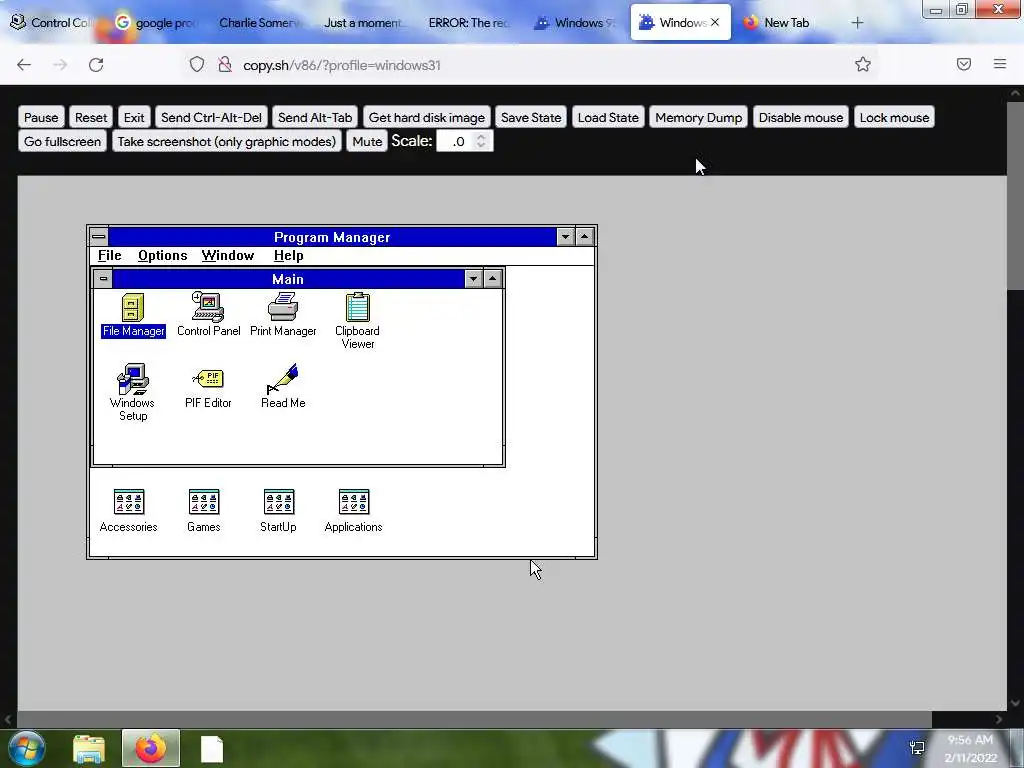Open the Options menu in Program Manager
Screen dimensions: 1024x768
pyautogui.click(x=163, y=255)
